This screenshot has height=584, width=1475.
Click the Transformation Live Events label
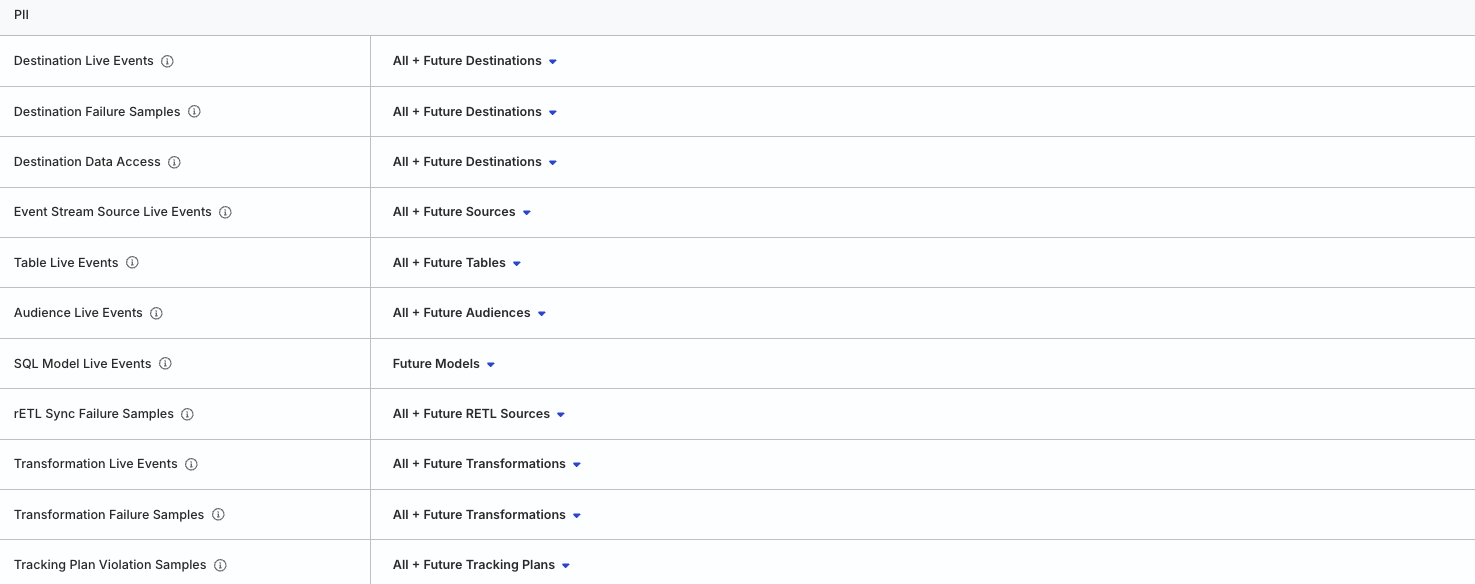tap(96, 464)
